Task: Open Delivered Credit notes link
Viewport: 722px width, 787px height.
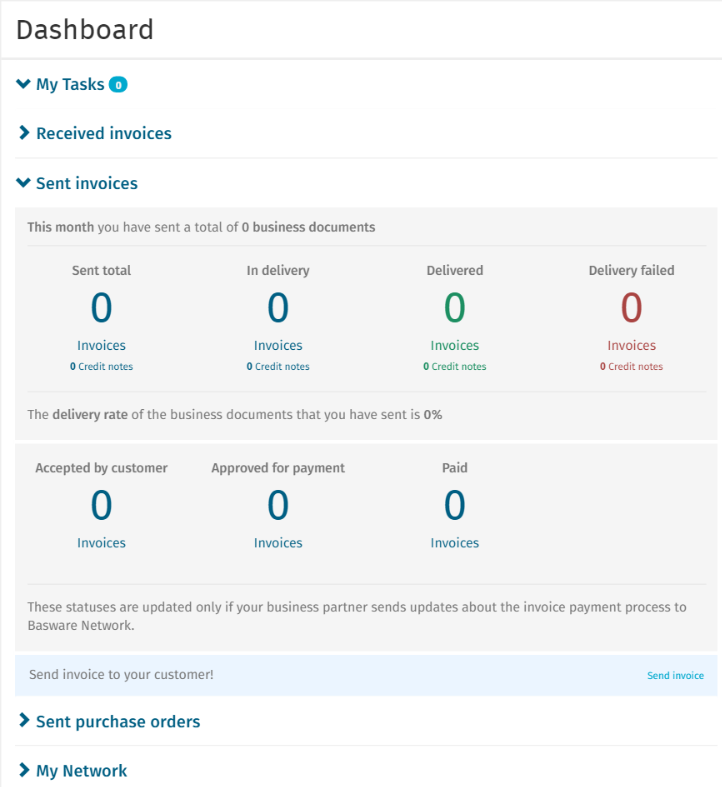Action: point(455,367)
